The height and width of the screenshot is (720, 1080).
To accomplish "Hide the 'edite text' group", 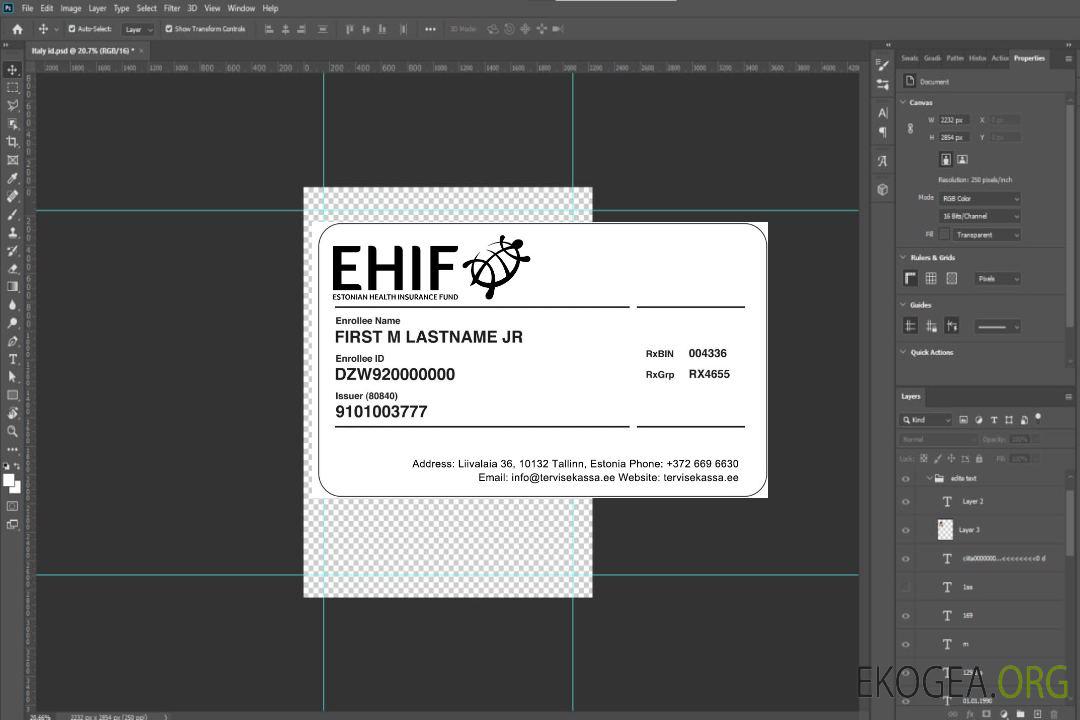I will click(906, 479).
